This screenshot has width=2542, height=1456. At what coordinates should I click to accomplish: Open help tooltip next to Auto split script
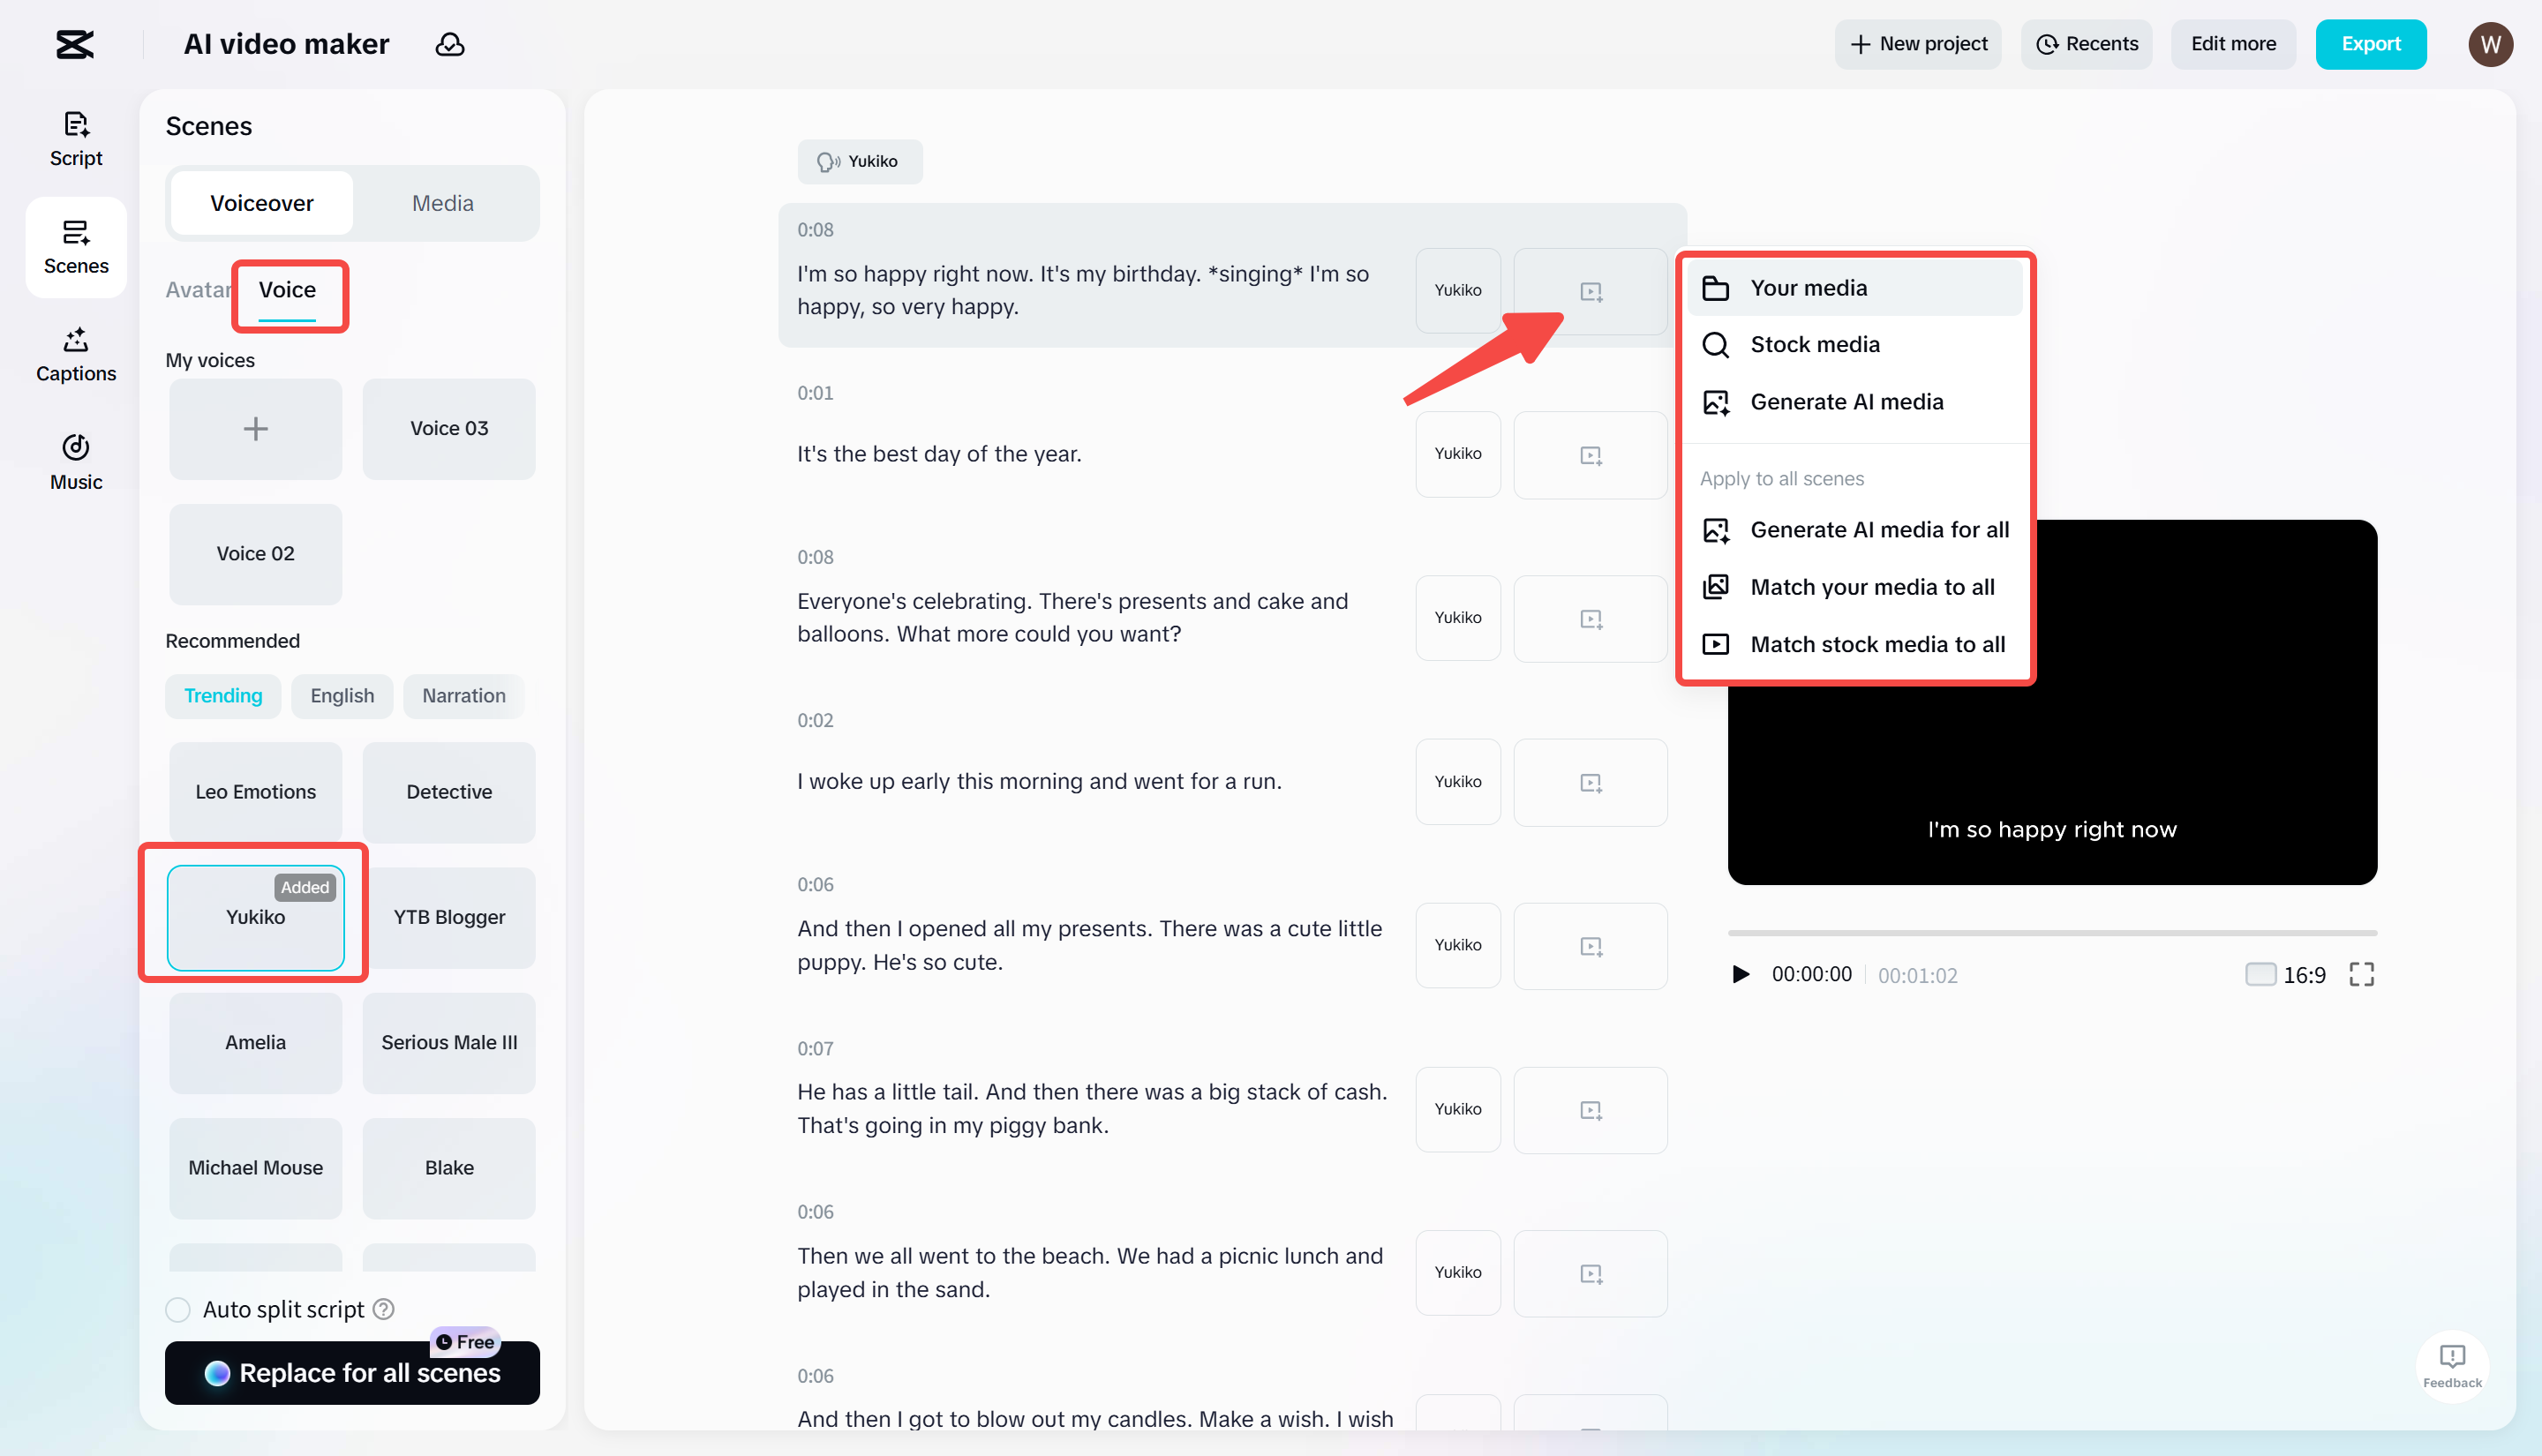(x=383, y=1309)
